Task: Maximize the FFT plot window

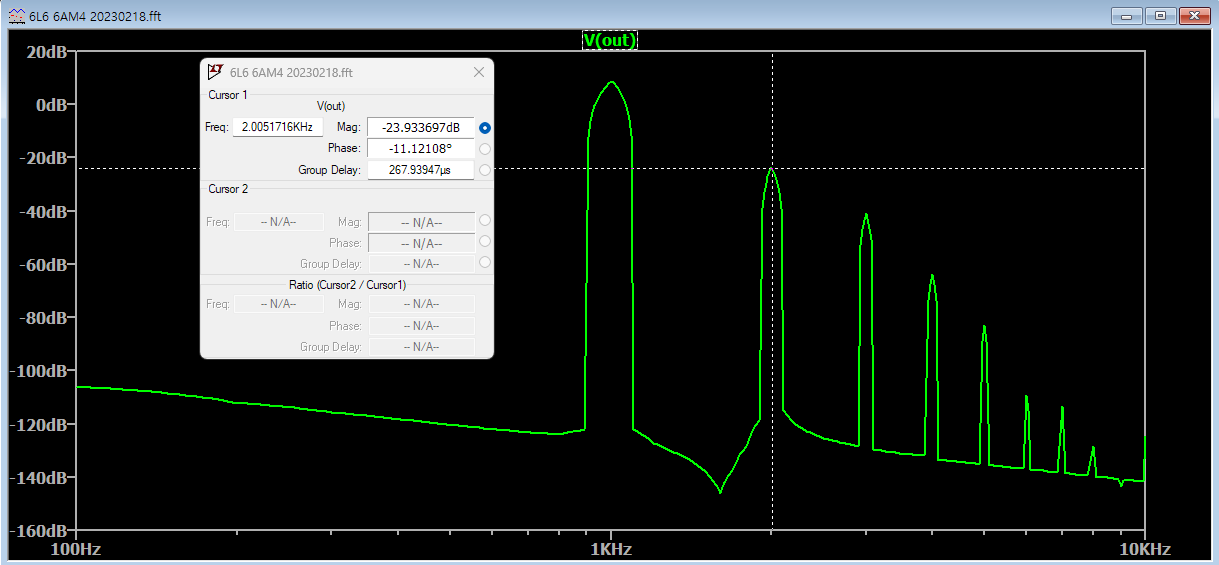Action: coord(1160,15)
